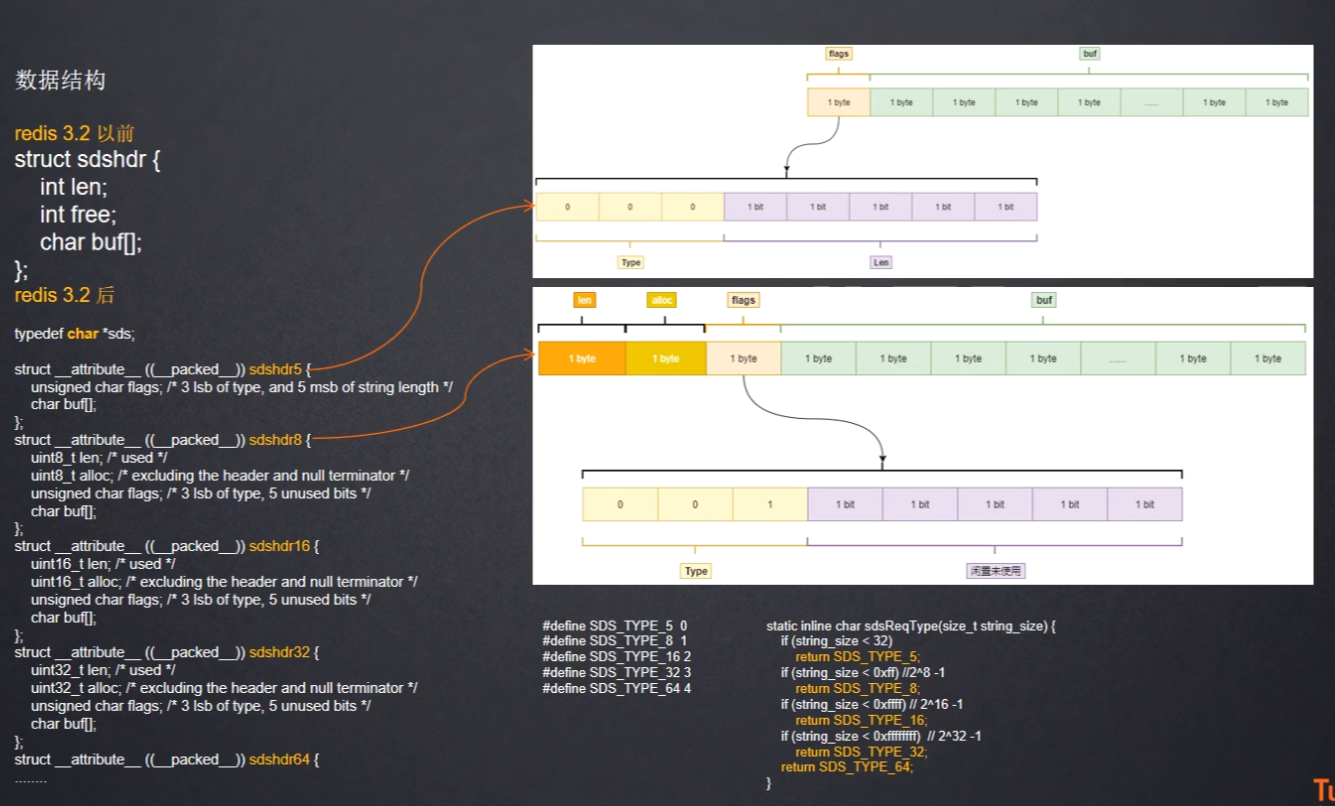Image resolution: width=1335 pixels, height=806 pixels.
Task: Click the "#define SDS_TYPE_5 0" line
Action: 615,626
